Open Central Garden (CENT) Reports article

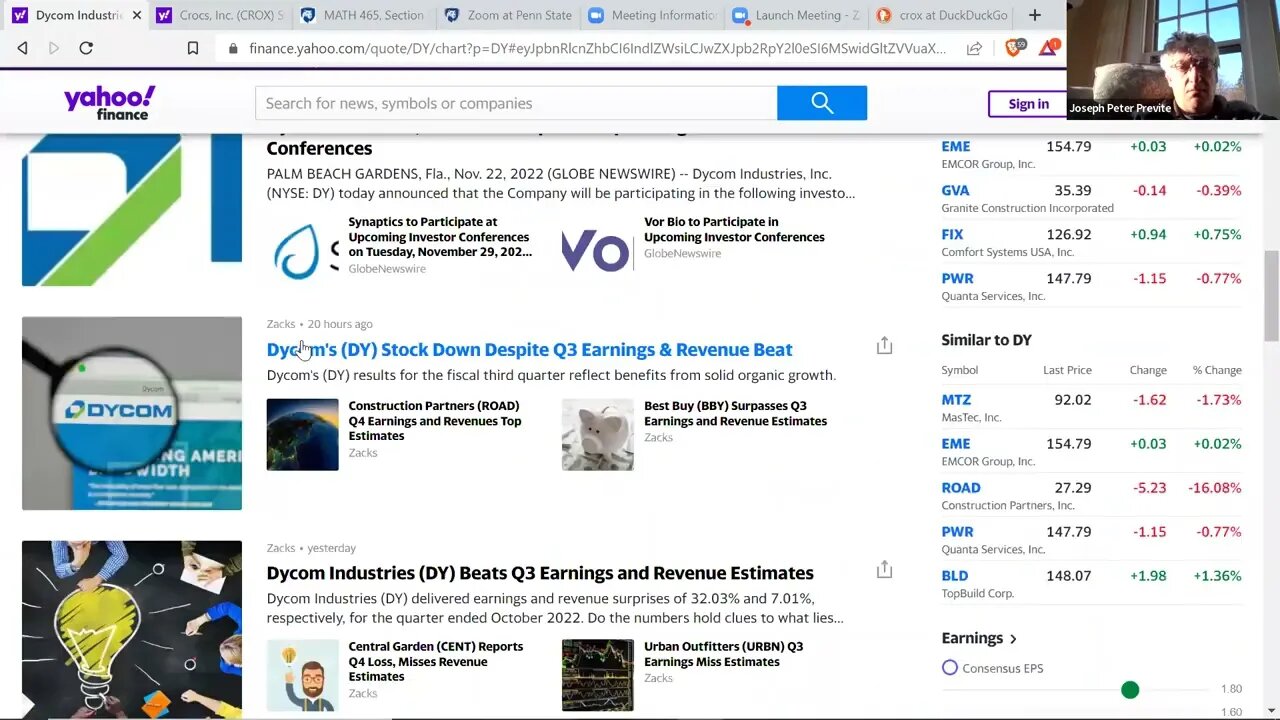[x=435, y=661]
